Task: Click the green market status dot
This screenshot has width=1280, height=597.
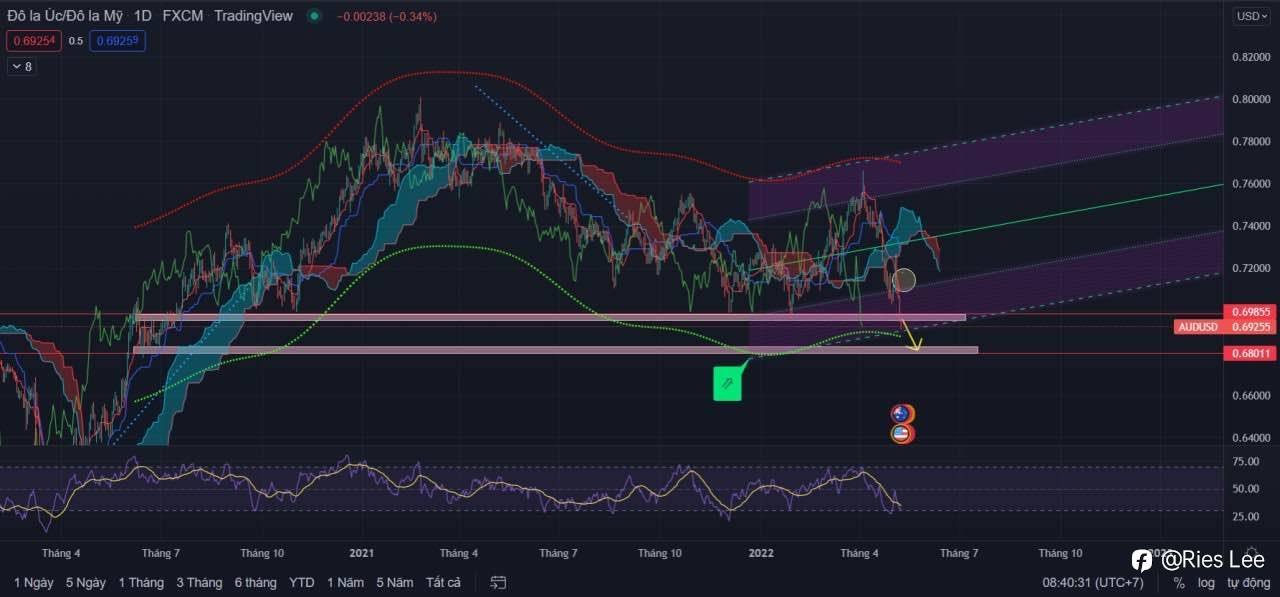Action: coord(315,16)
